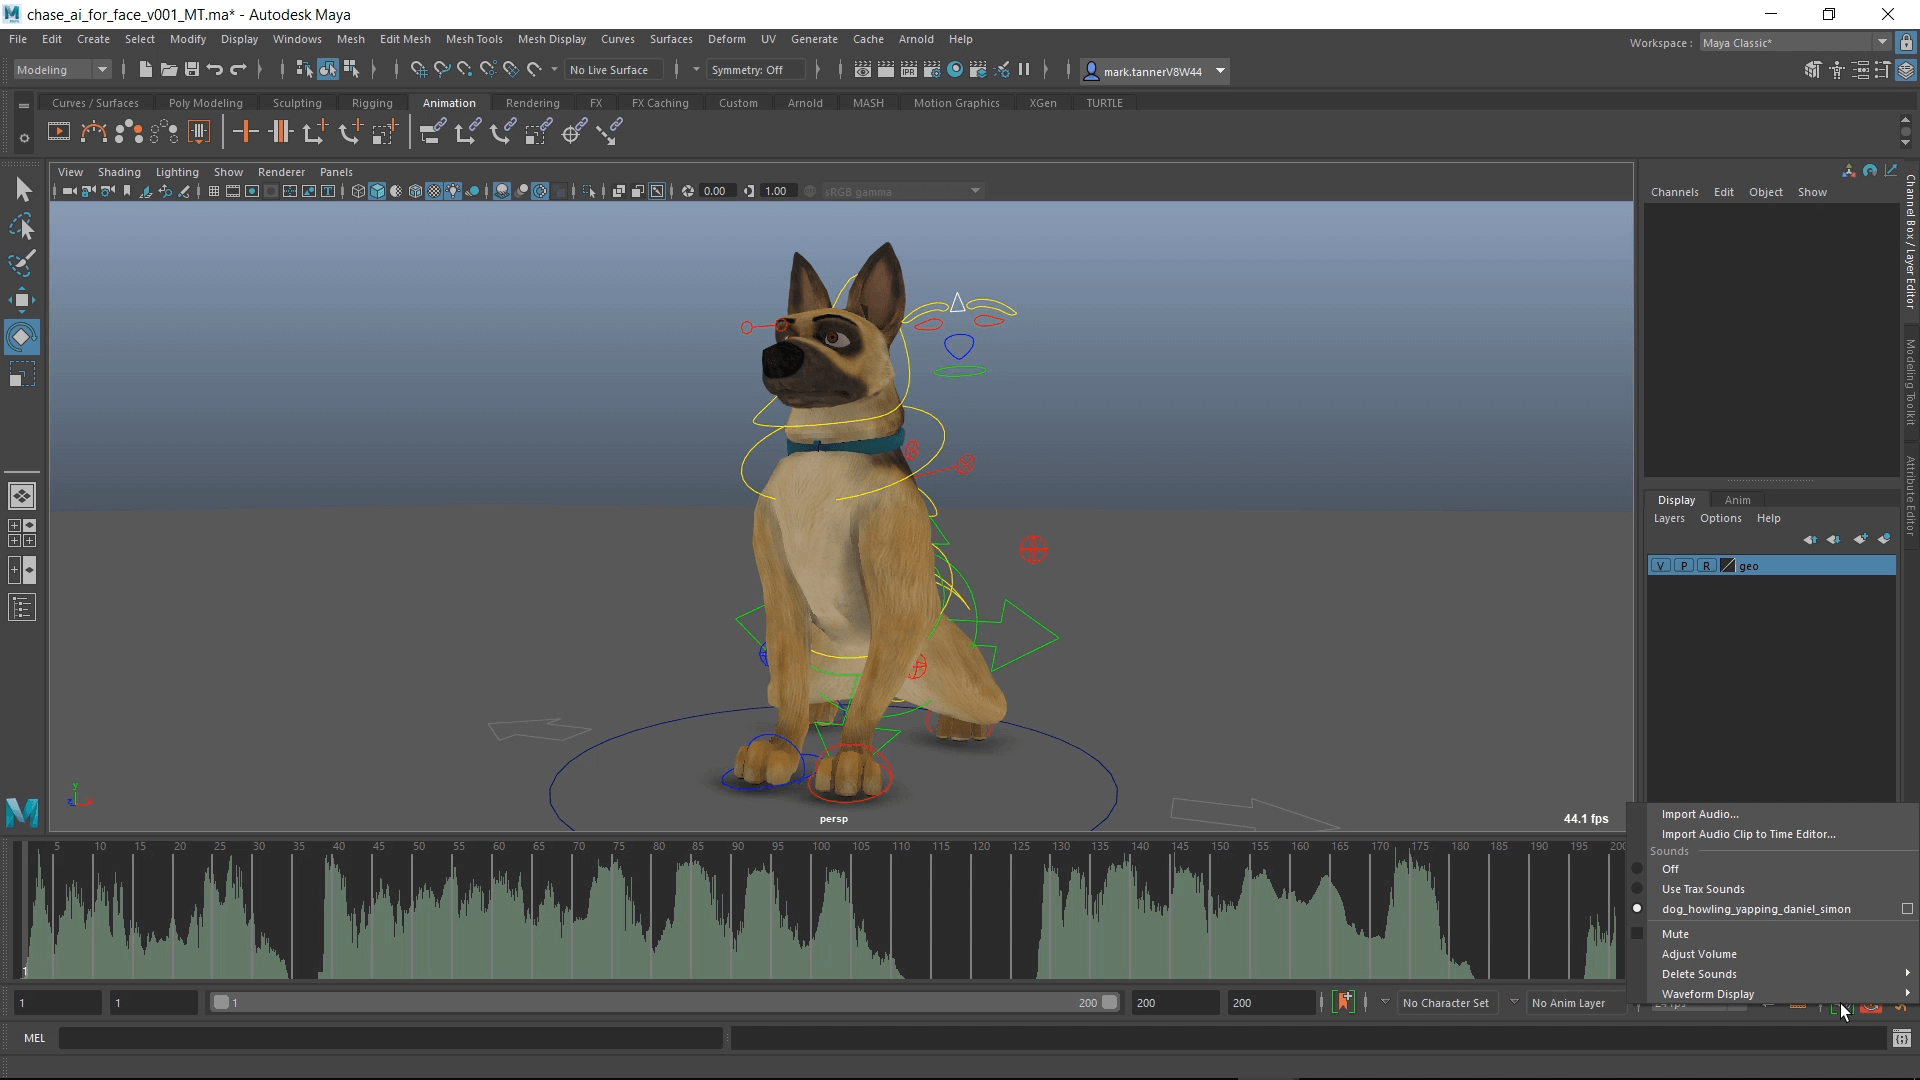The height and width of the screenshot is (1080, 1920).
Task: Click the Parent Constraint shelf icon
Action: click(x=432, y=132)
